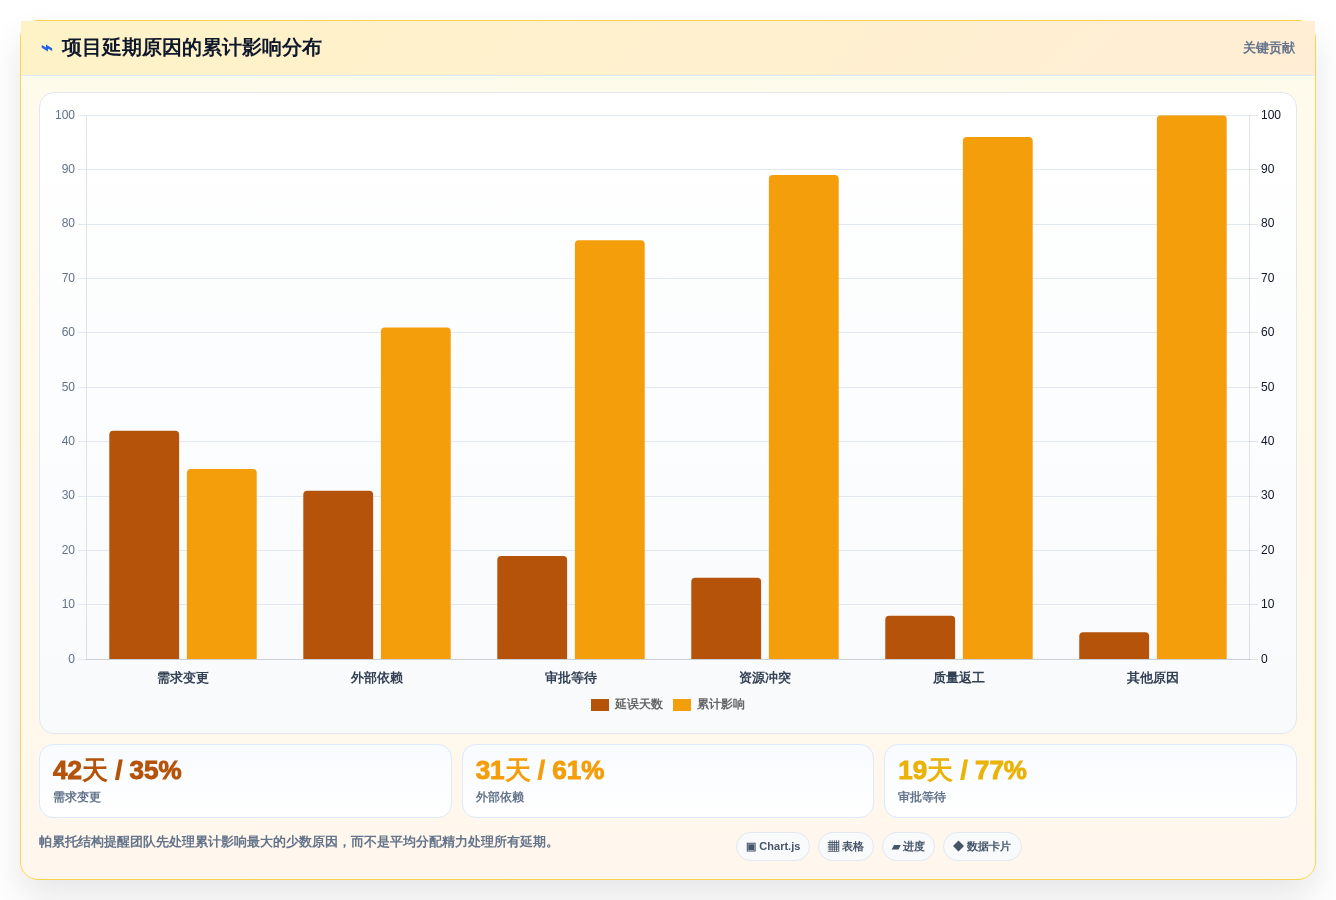Viewport: 1336px width, 900px height.
Task: Select the 表格 tag pill
Action: tap(846, 847)
